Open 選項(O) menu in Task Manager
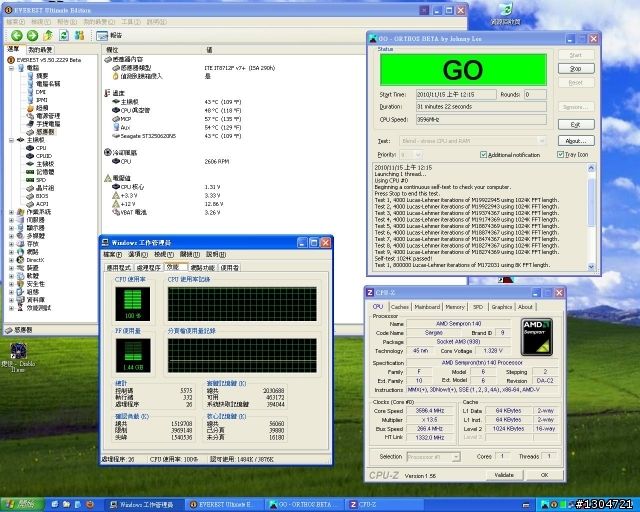 pos(138,254)
